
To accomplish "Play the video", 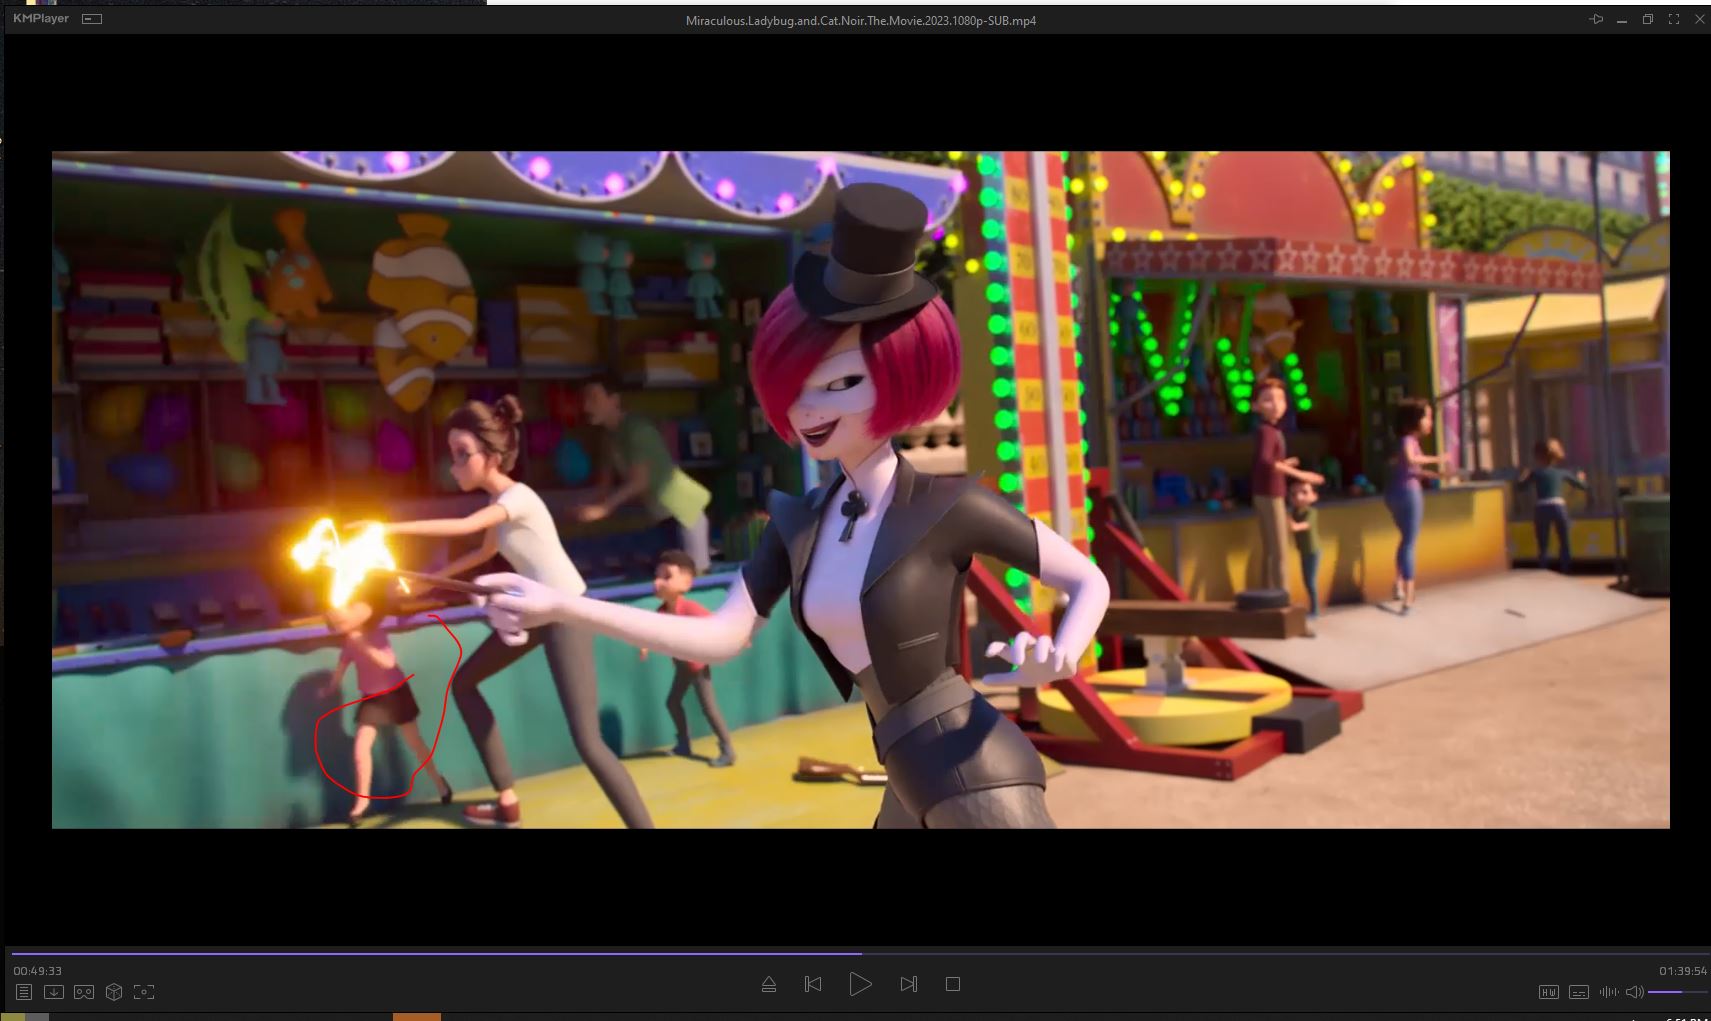I will [860, 985].
